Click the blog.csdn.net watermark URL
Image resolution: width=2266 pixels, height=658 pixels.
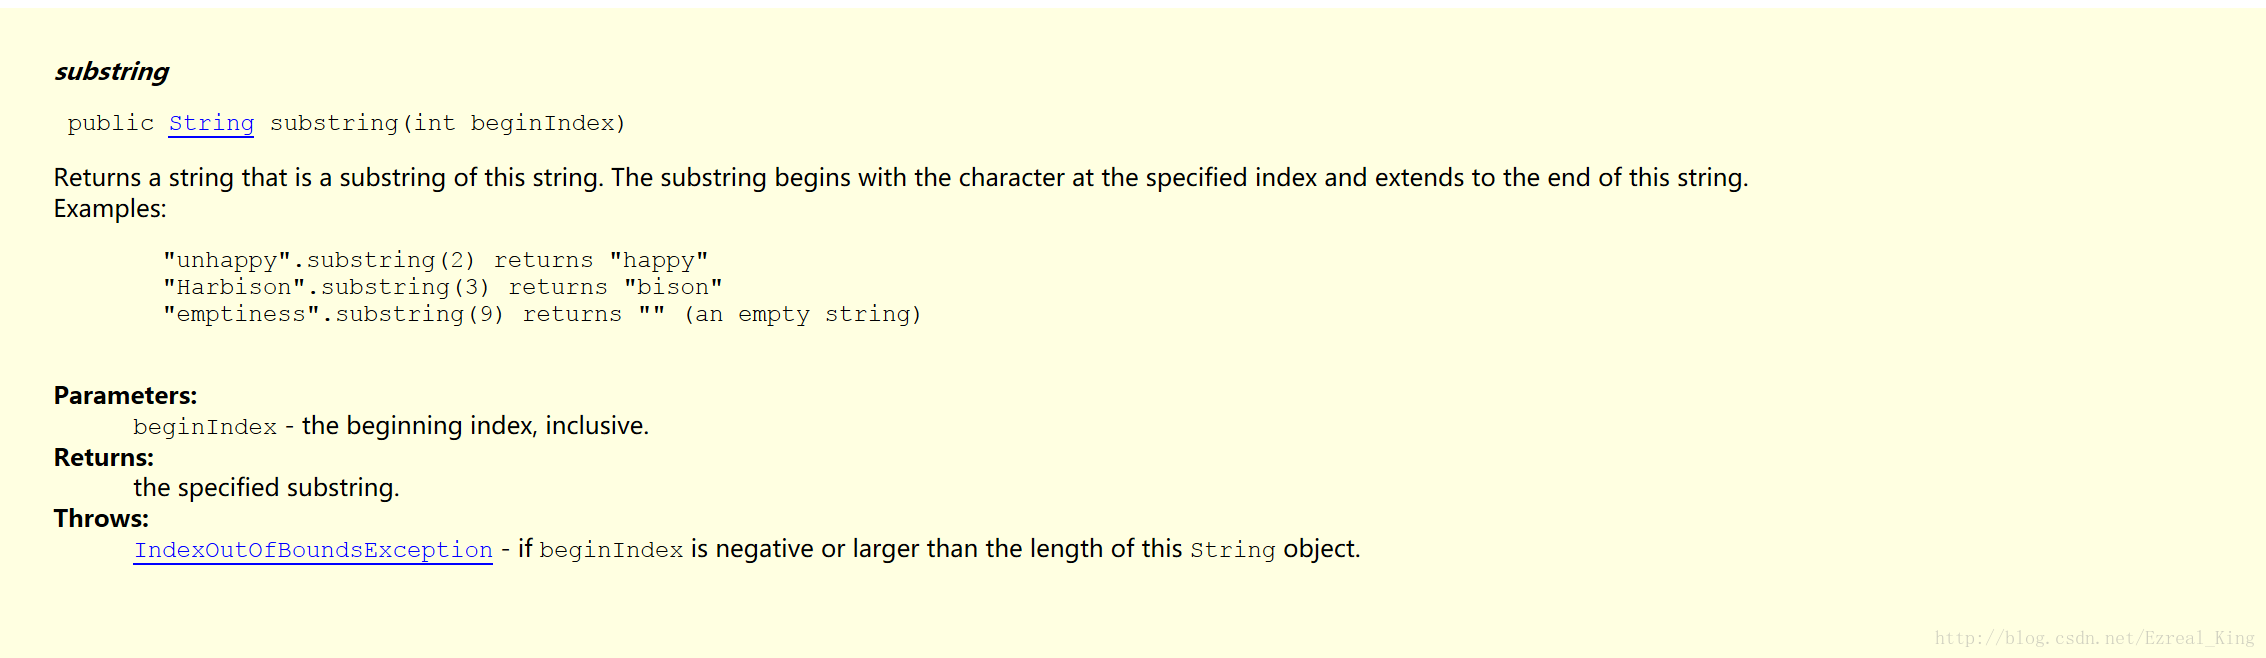(2094, 638)
